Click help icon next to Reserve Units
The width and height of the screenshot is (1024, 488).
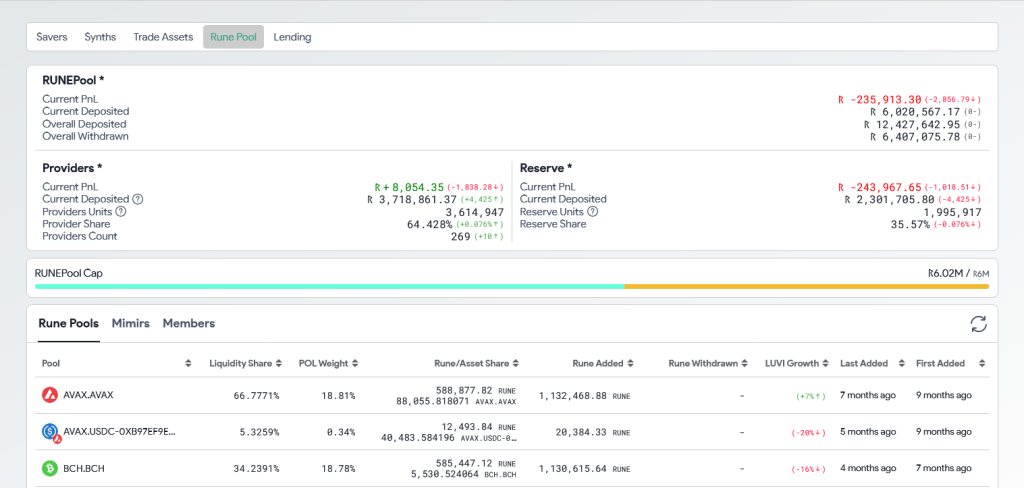point(592,211)
